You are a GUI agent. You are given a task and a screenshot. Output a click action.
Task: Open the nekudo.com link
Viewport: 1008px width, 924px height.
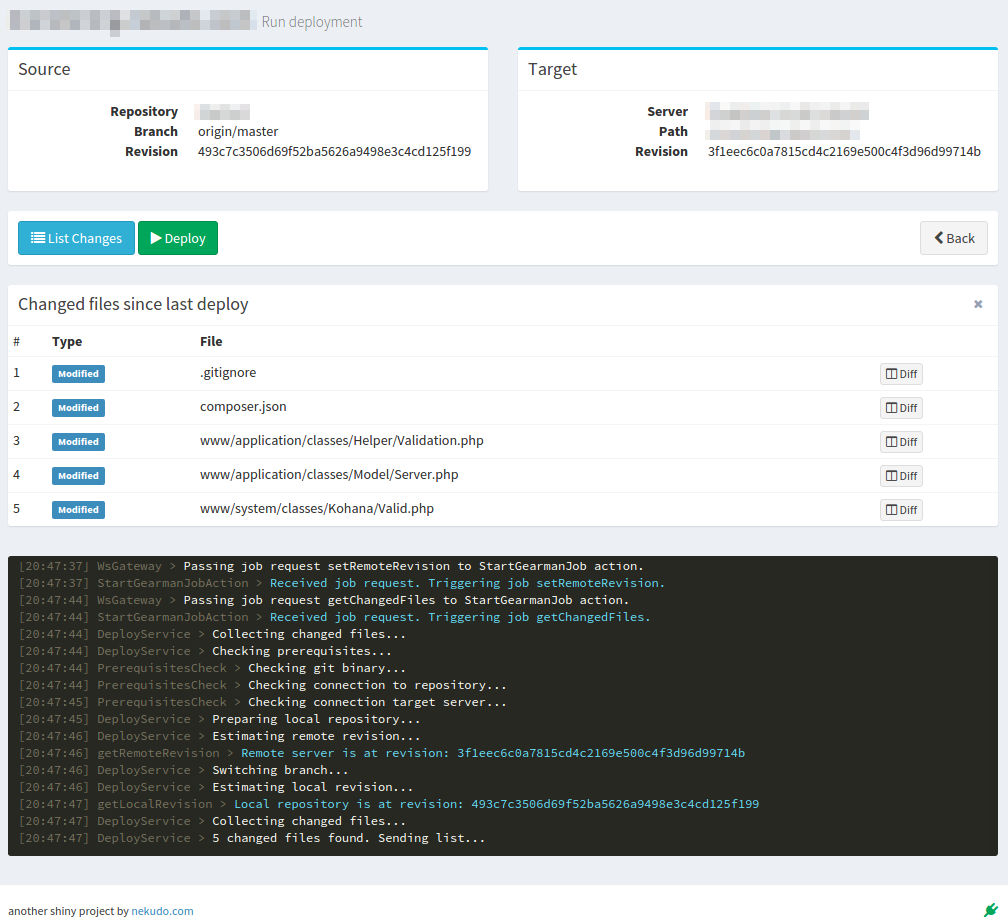pyautogui.click(x=162, y=910)
